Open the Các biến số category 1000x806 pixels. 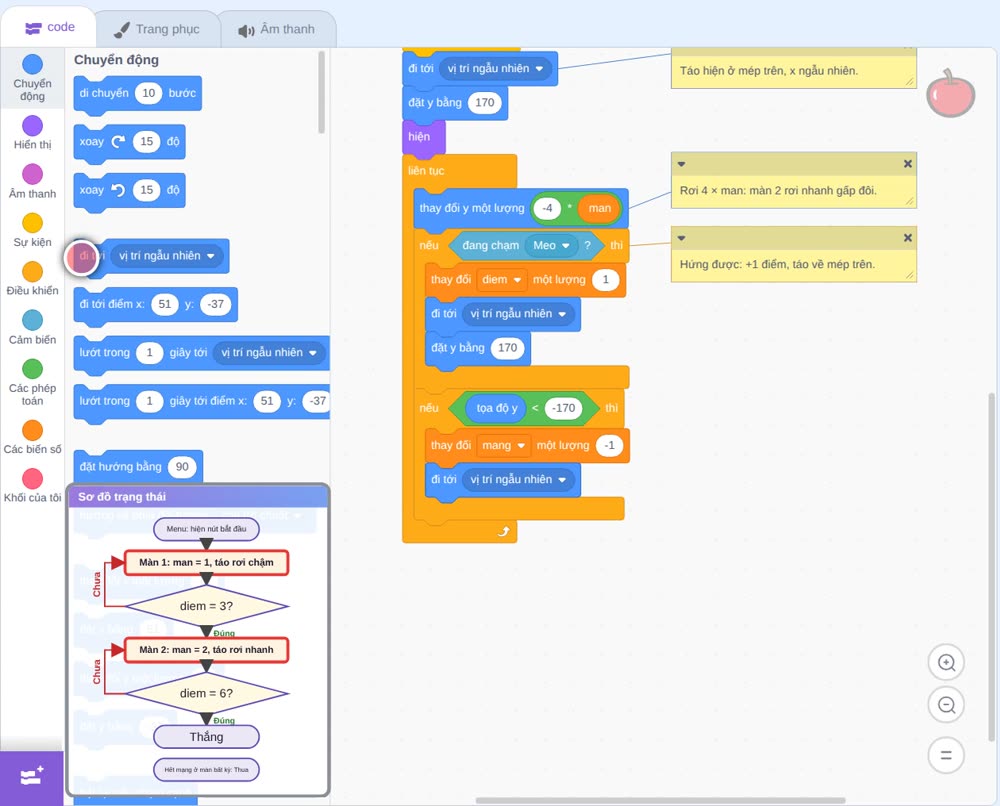coord(33,437)
